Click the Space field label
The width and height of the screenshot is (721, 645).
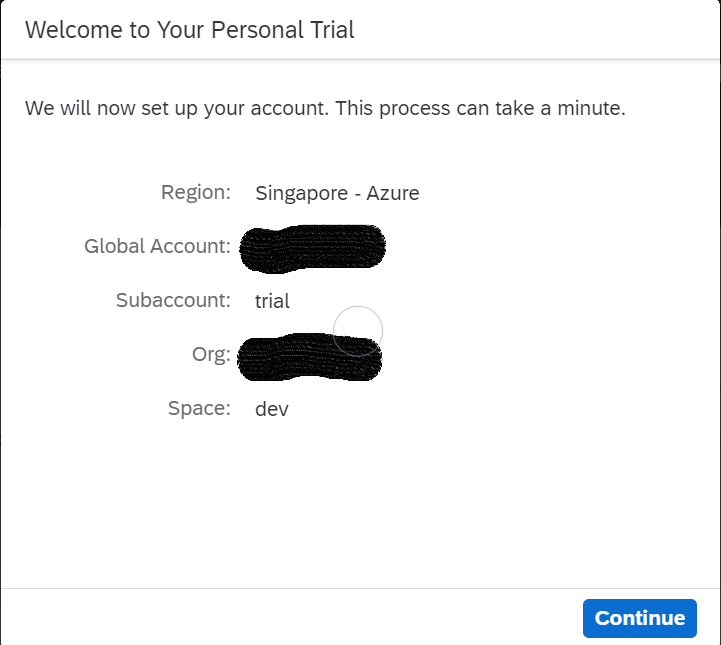pos(199,408)
